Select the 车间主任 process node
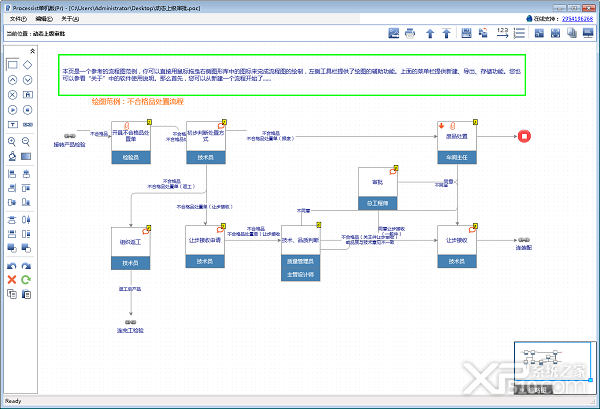 click(x=457, y=142)
